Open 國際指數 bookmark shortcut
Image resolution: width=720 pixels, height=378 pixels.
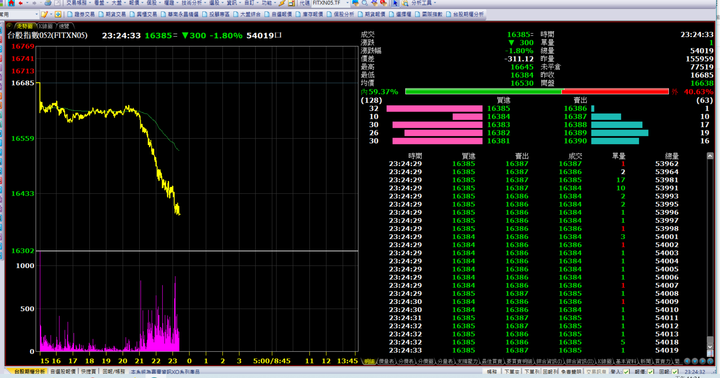click(x=428, y=14)
